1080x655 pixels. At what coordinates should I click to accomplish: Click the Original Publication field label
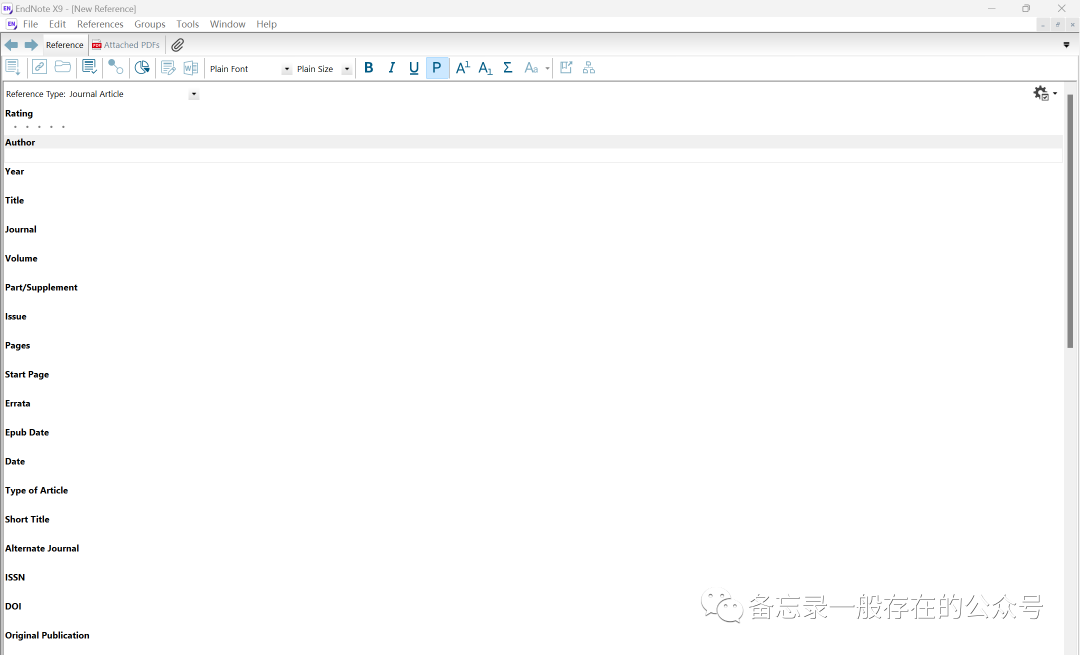[48, 635]
